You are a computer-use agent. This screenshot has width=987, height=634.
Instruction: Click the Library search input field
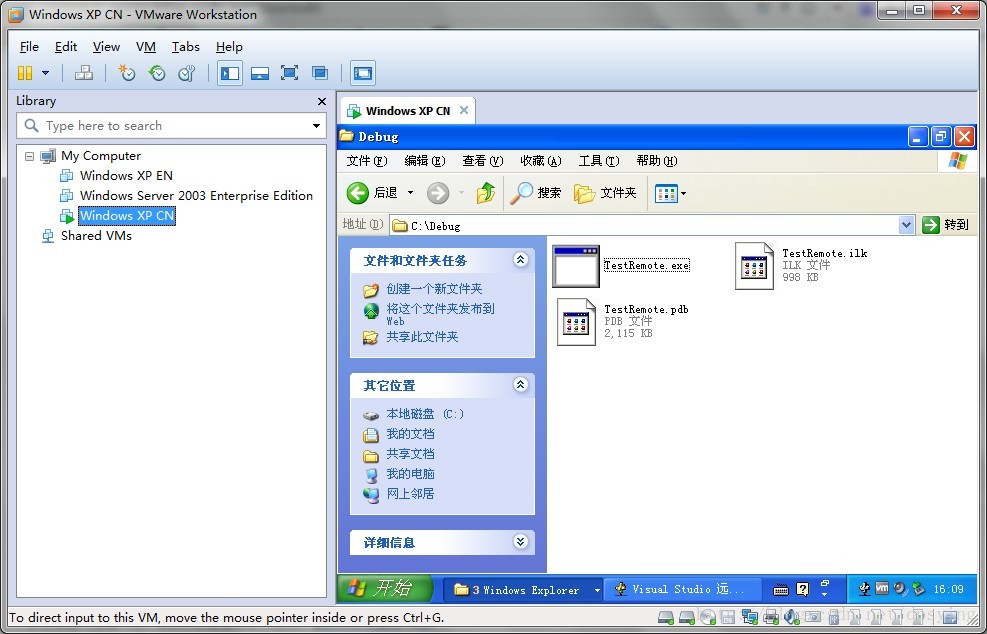171,126
